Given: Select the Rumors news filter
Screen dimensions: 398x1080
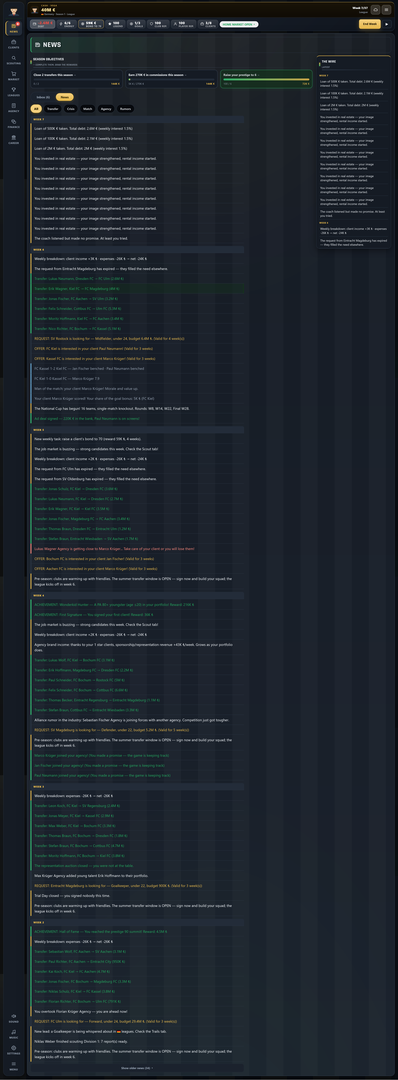Looking at the screenshot, I should click(125, 109).
